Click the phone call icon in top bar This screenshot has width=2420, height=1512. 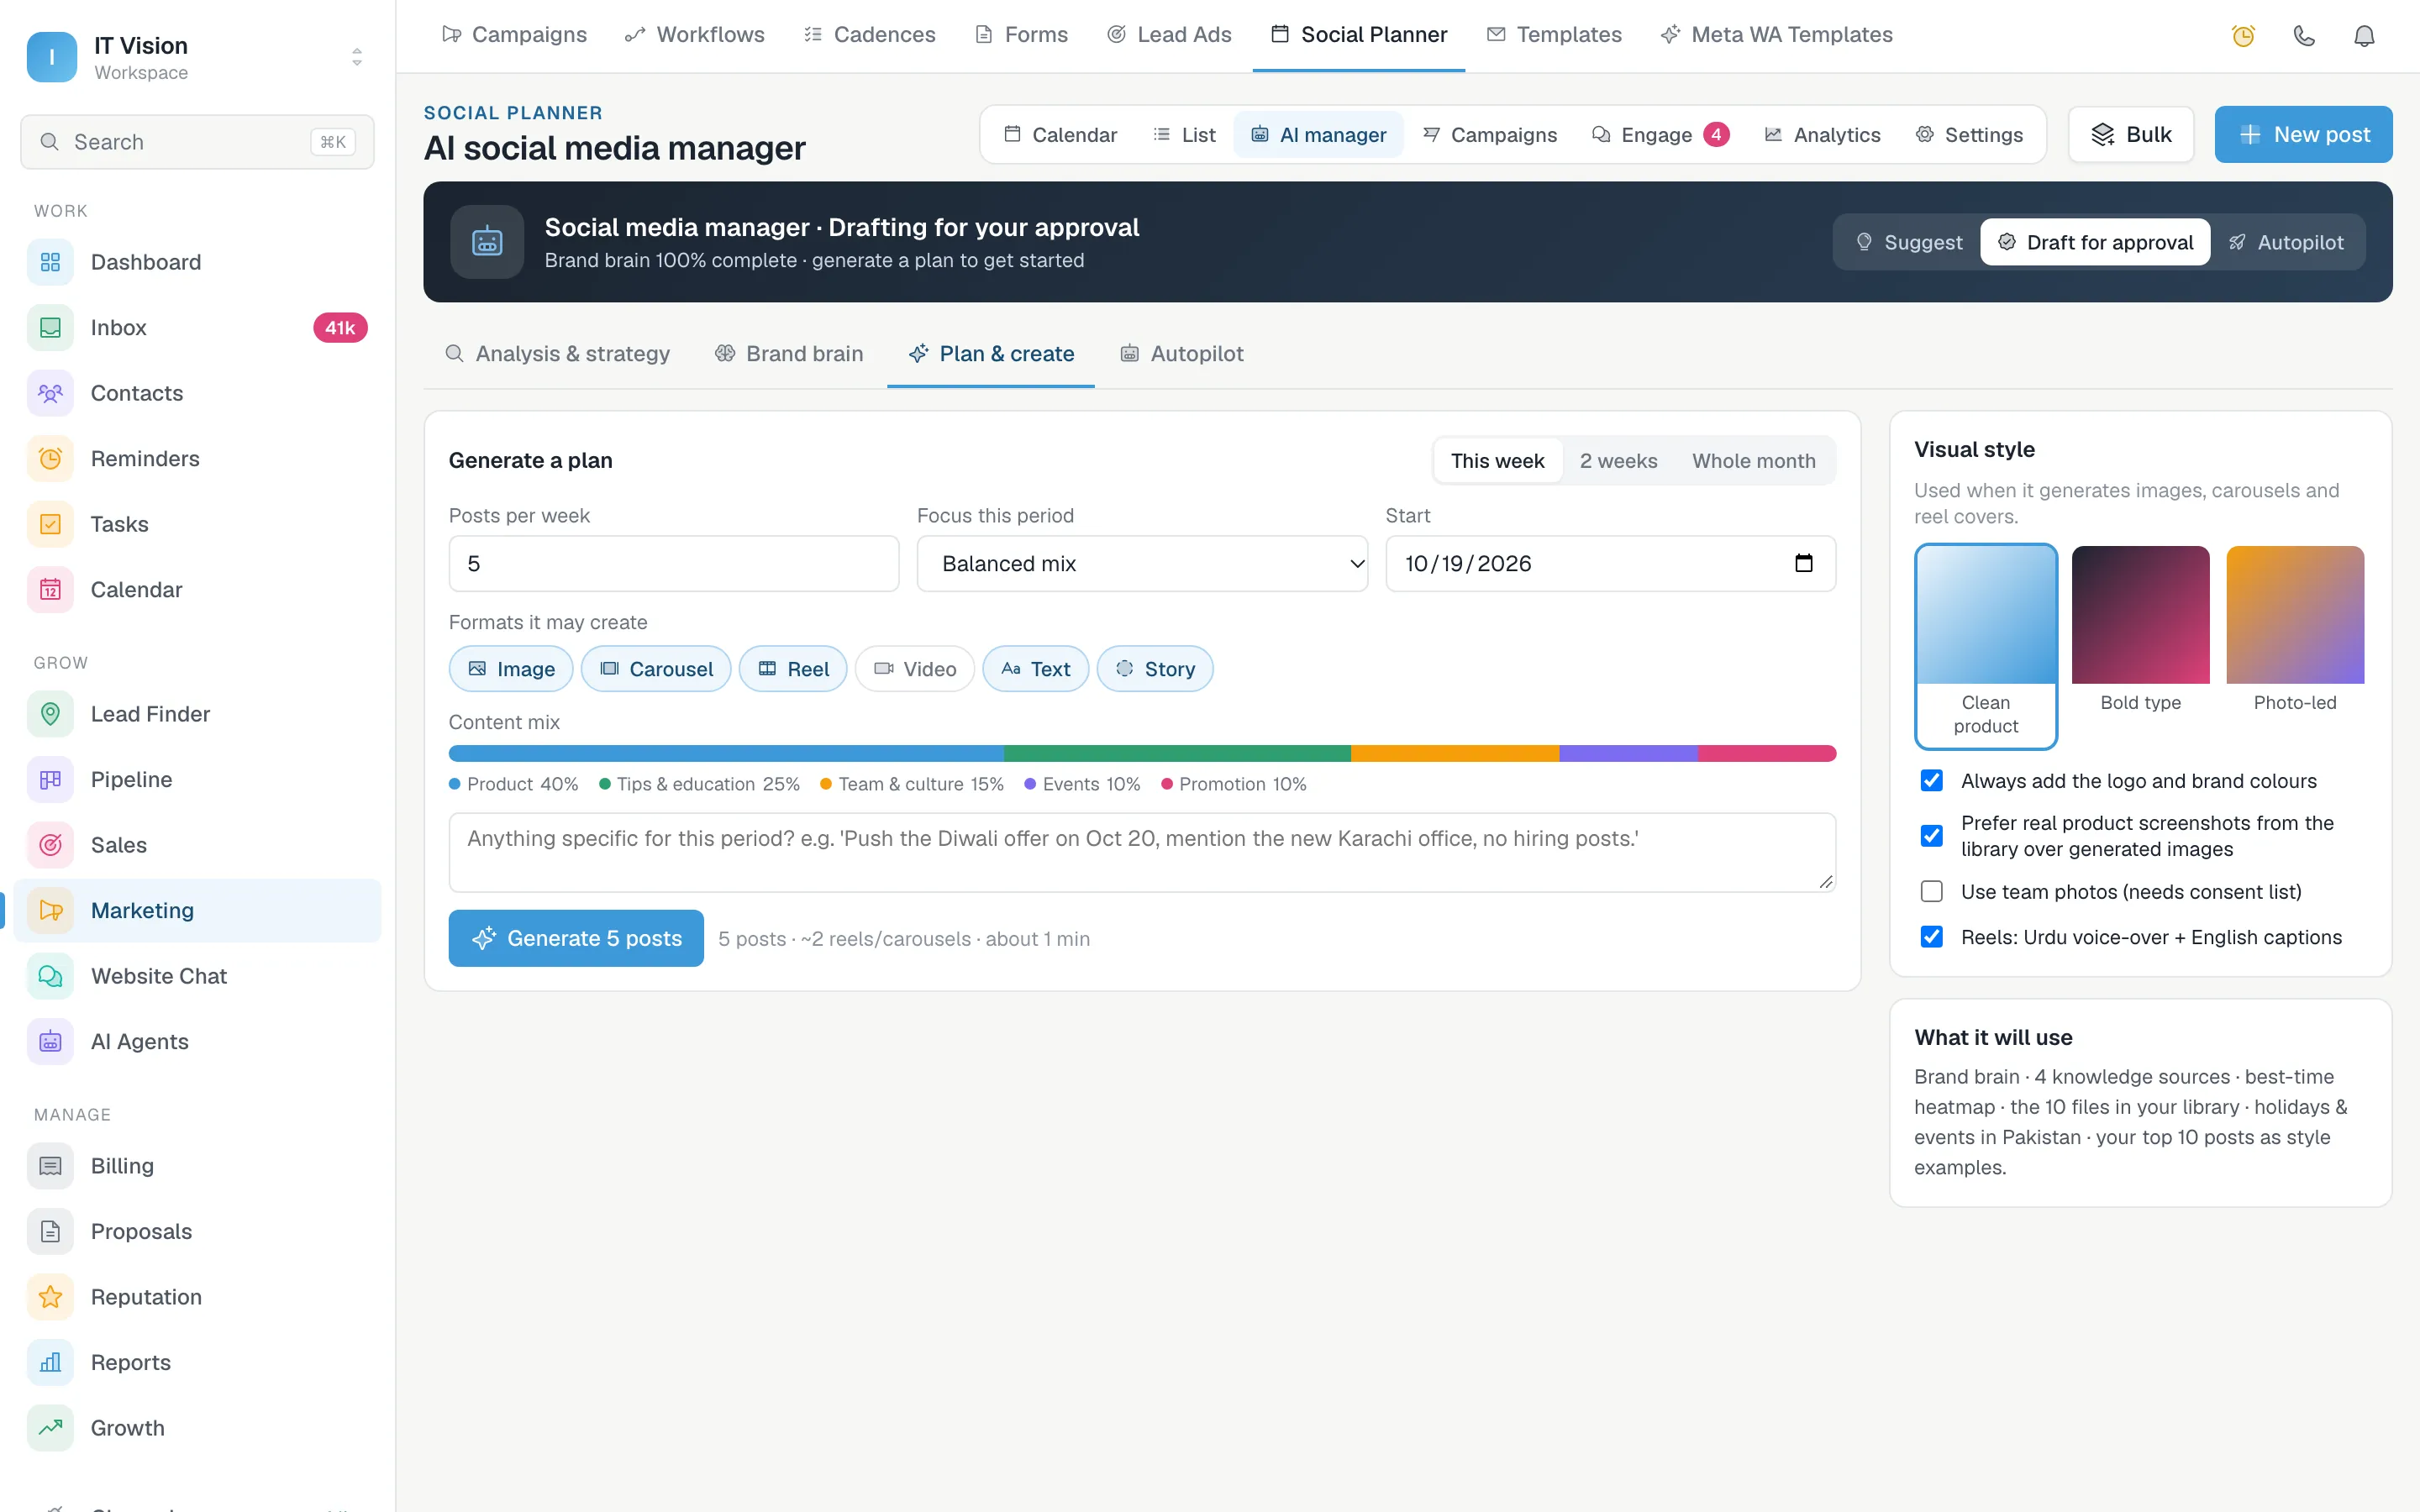pos(2303,36)
